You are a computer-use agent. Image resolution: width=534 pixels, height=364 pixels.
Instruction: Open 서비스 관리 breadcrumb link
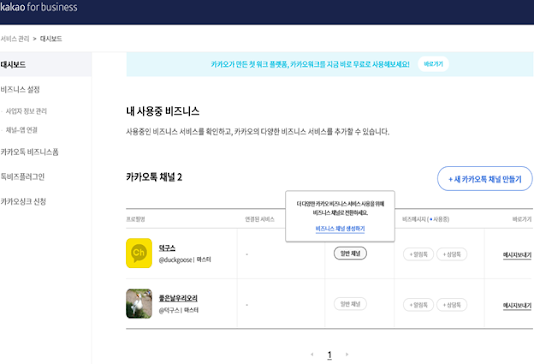tap(15, 39)
